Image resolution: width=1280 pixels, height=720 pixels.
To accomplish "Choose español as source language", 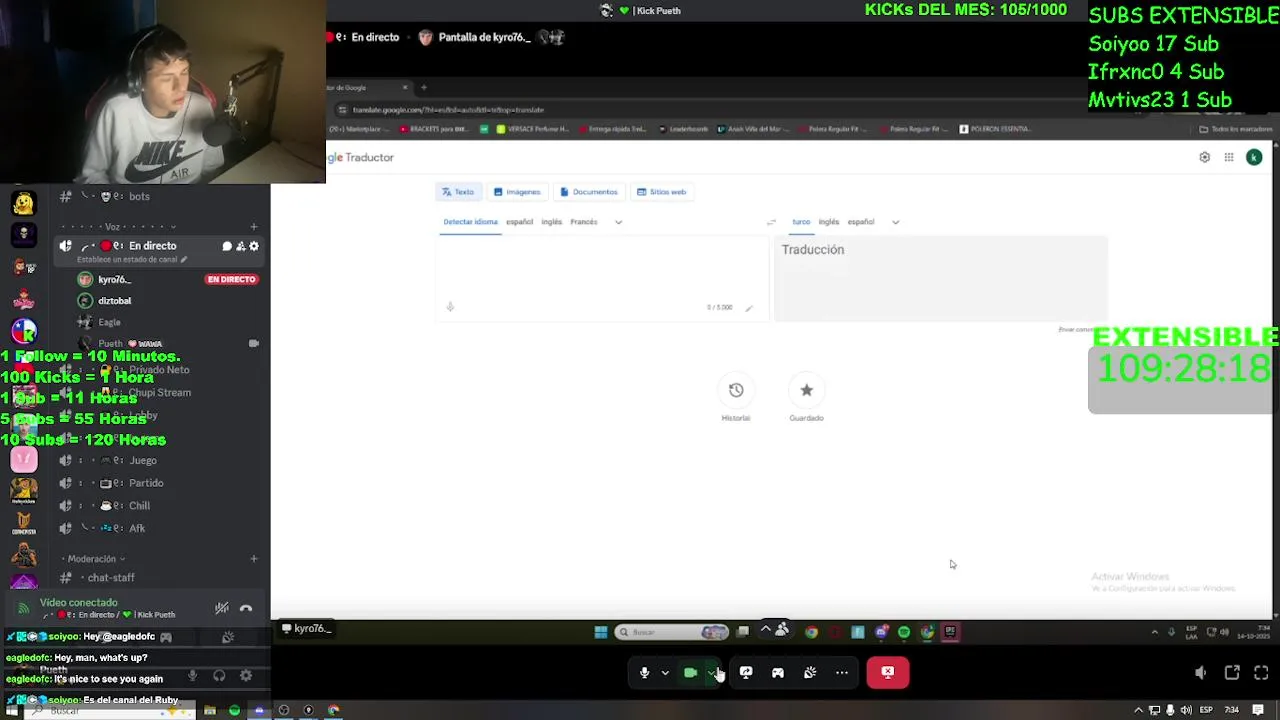I will (519, 222).
